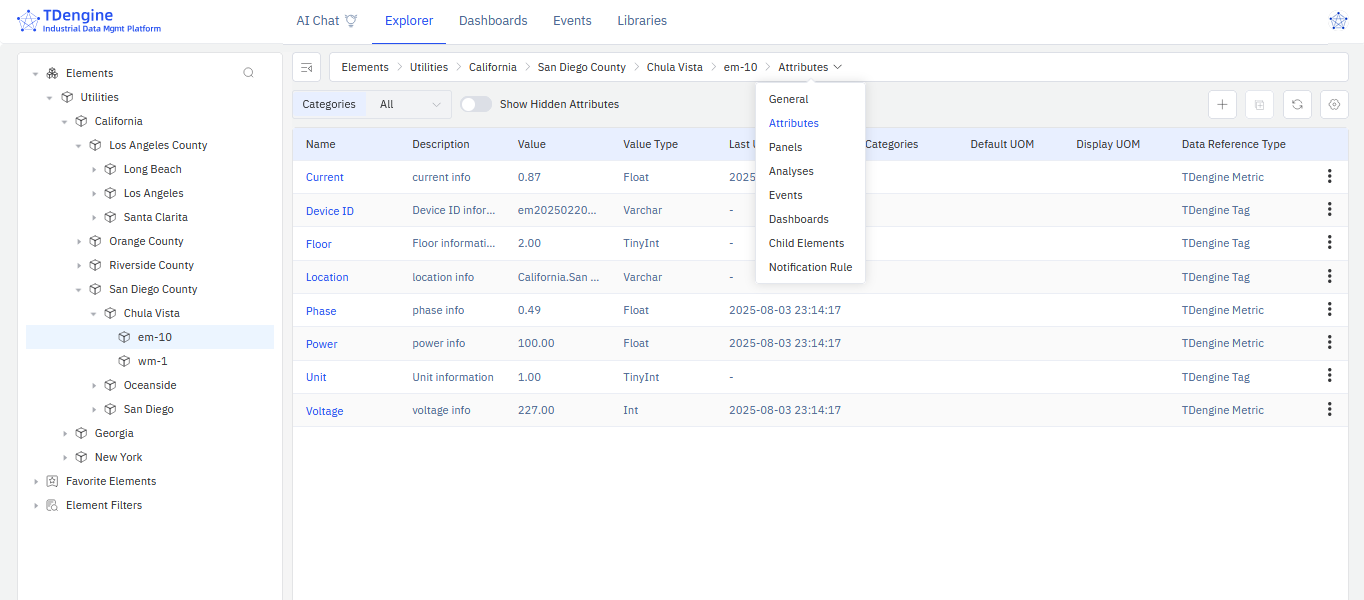Open the All categories dropdown
This screenshot has height=600, width=1364.
click(408, 103)
